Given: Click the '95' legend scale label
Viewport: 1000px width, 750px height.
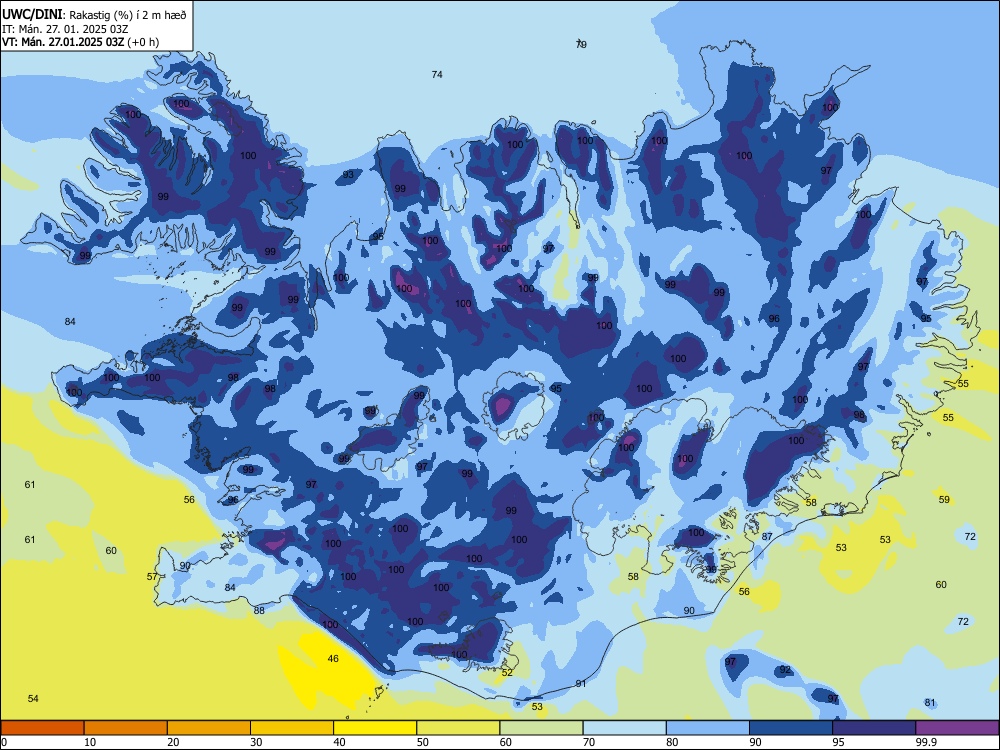Looking at the screenshot, I should (x=838, y=742).
